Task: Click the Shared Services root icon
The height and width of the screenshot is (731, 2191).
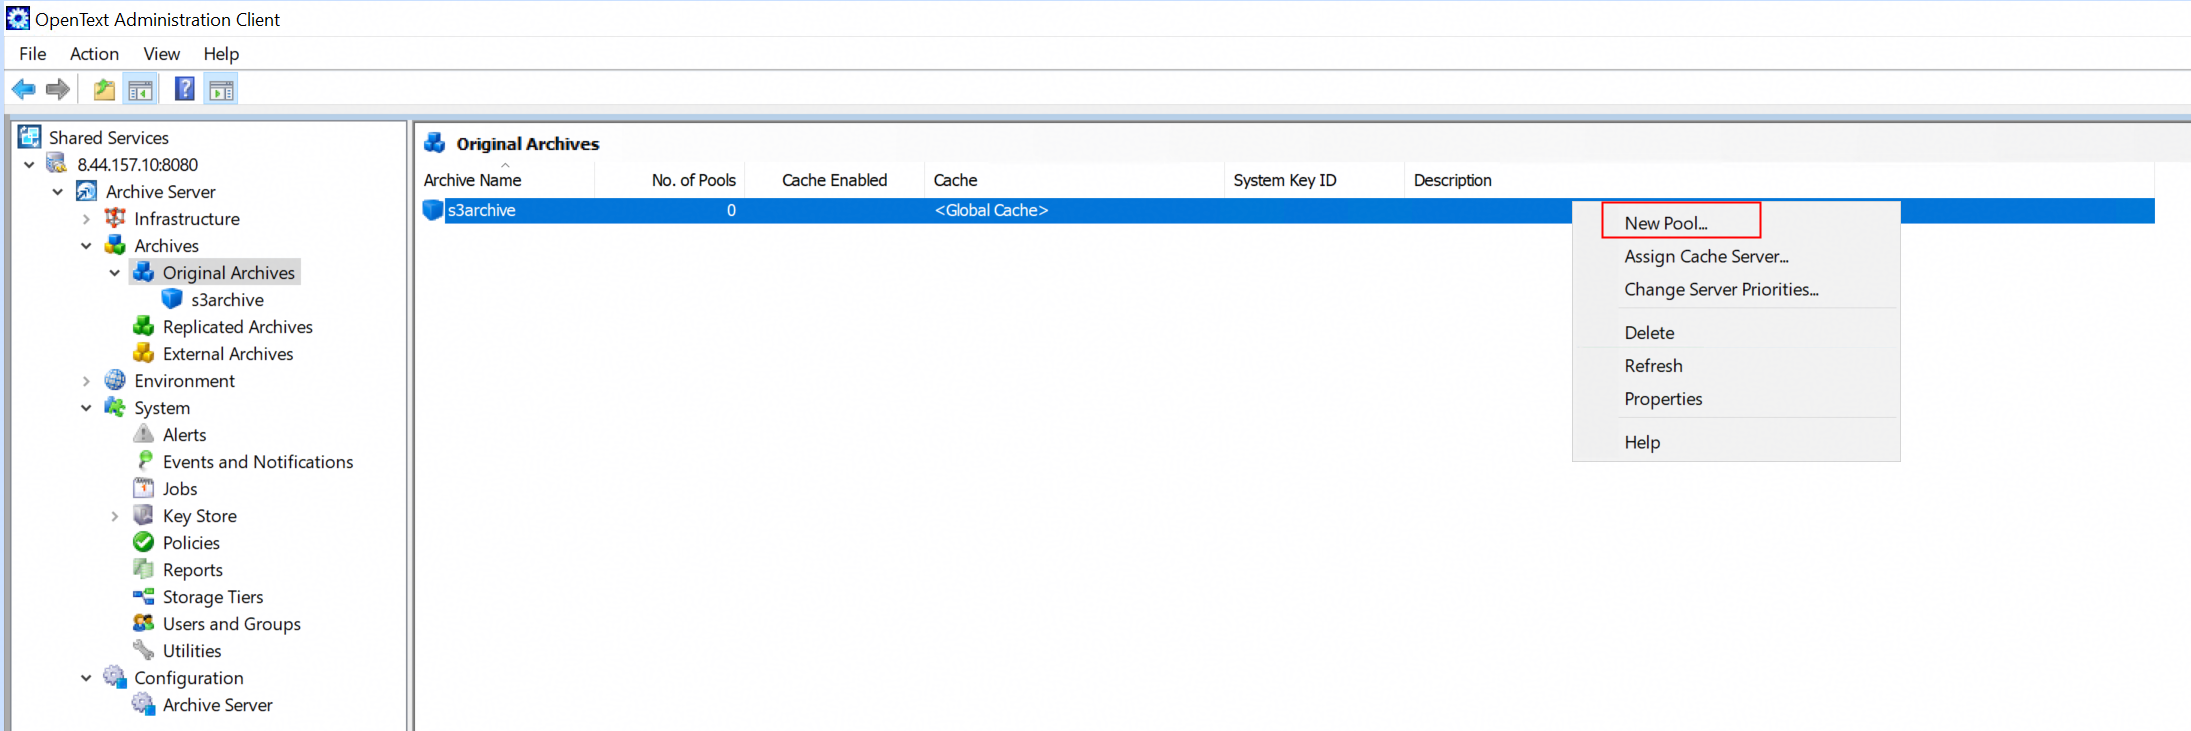Action: click(x=30, y=137)
